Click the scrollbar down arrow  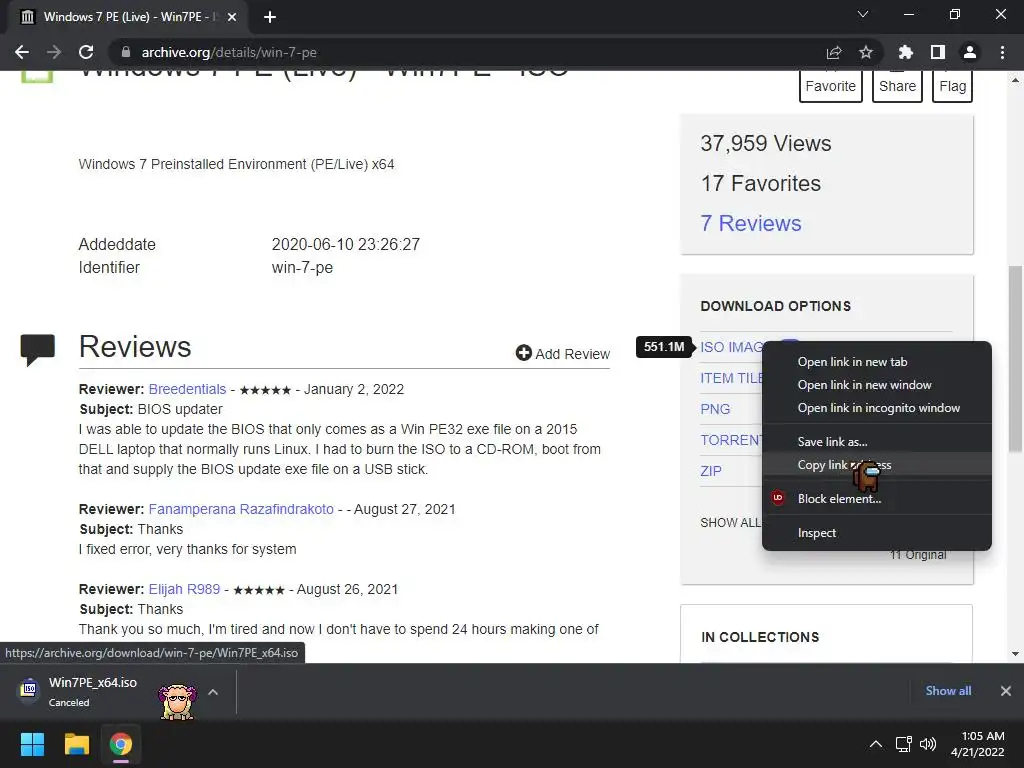(x=1015, y=654)
